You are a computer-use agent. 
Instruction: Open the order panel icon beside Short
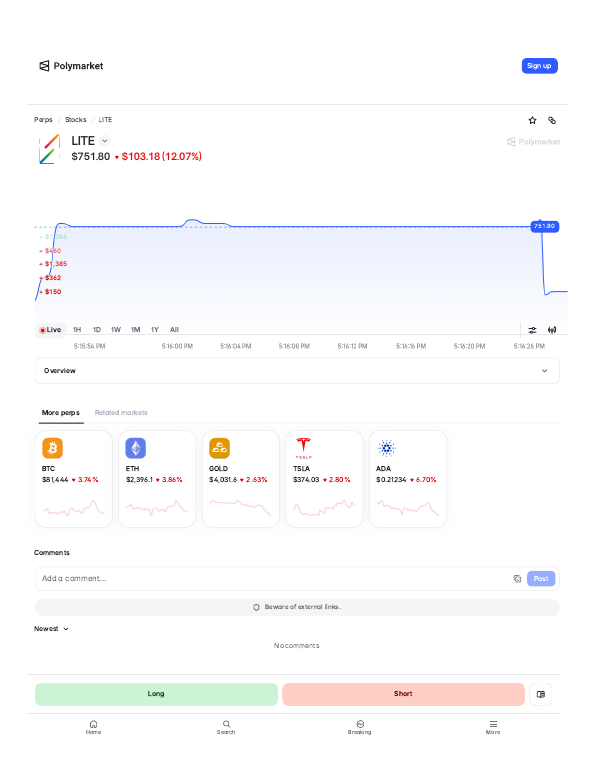(541, 694)
